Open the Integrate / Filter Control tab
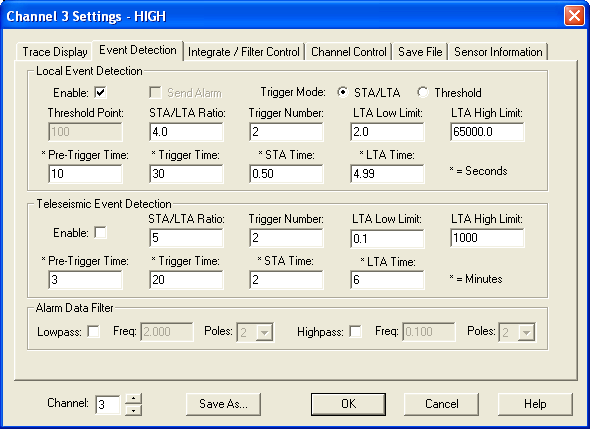The height and width of the screenshot is (429, 590). point(244,52)
